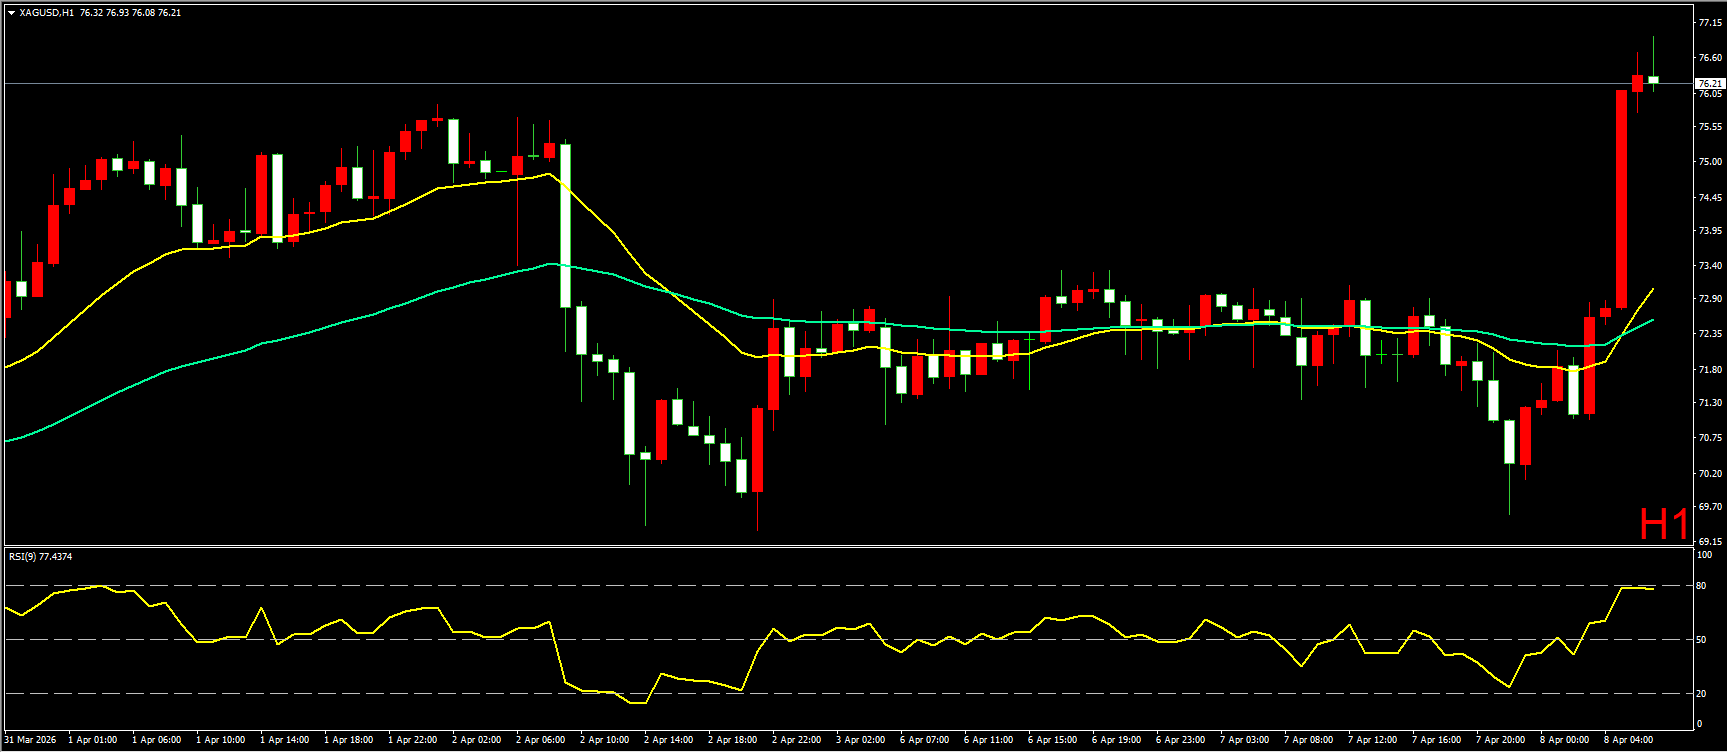Click the 76.21 current price tag

pos(1710,83)
